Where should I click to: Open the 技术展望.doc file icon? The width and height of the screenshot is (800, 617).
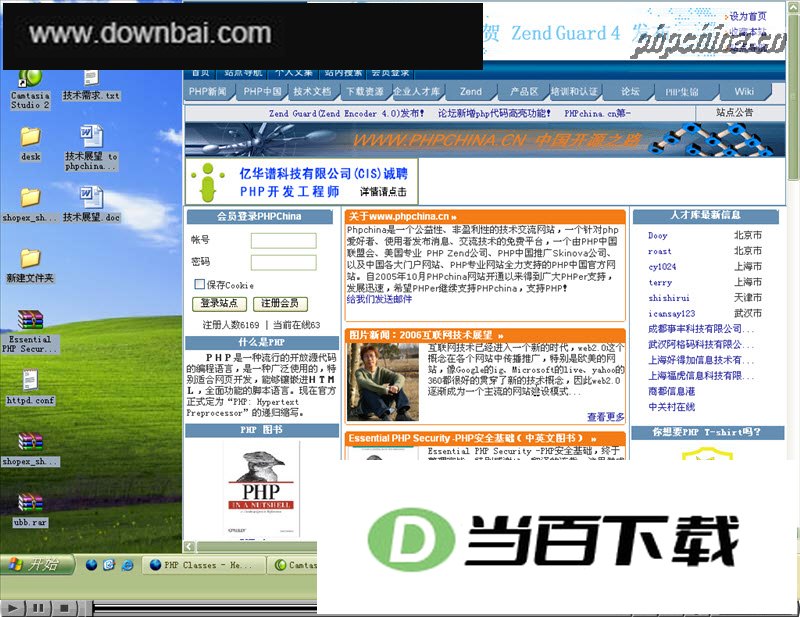coord(91,204)
